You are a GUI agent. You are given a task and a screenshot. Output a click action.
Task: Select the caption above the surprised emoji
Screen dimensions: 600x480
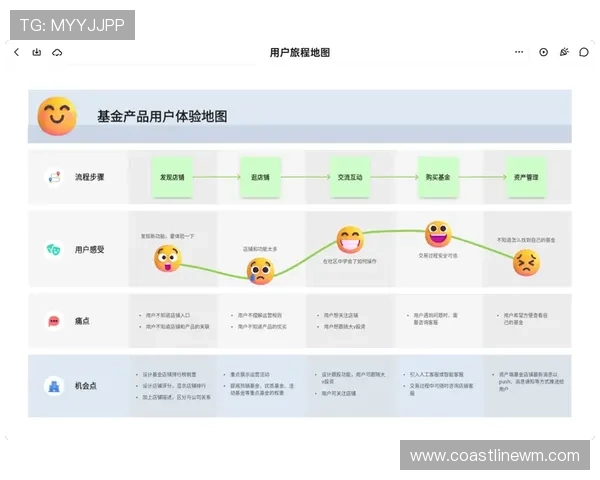click(167, 236)
